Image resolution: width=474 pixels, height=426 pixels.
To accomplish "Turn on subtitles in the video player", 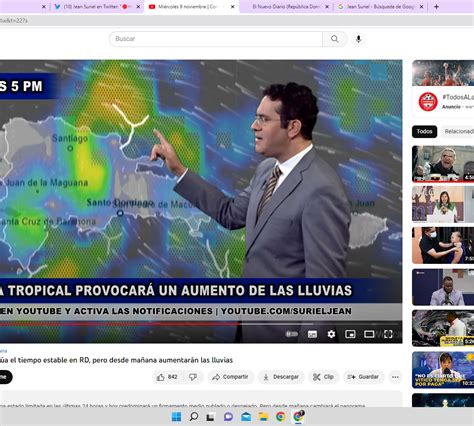I will [312, 334].
